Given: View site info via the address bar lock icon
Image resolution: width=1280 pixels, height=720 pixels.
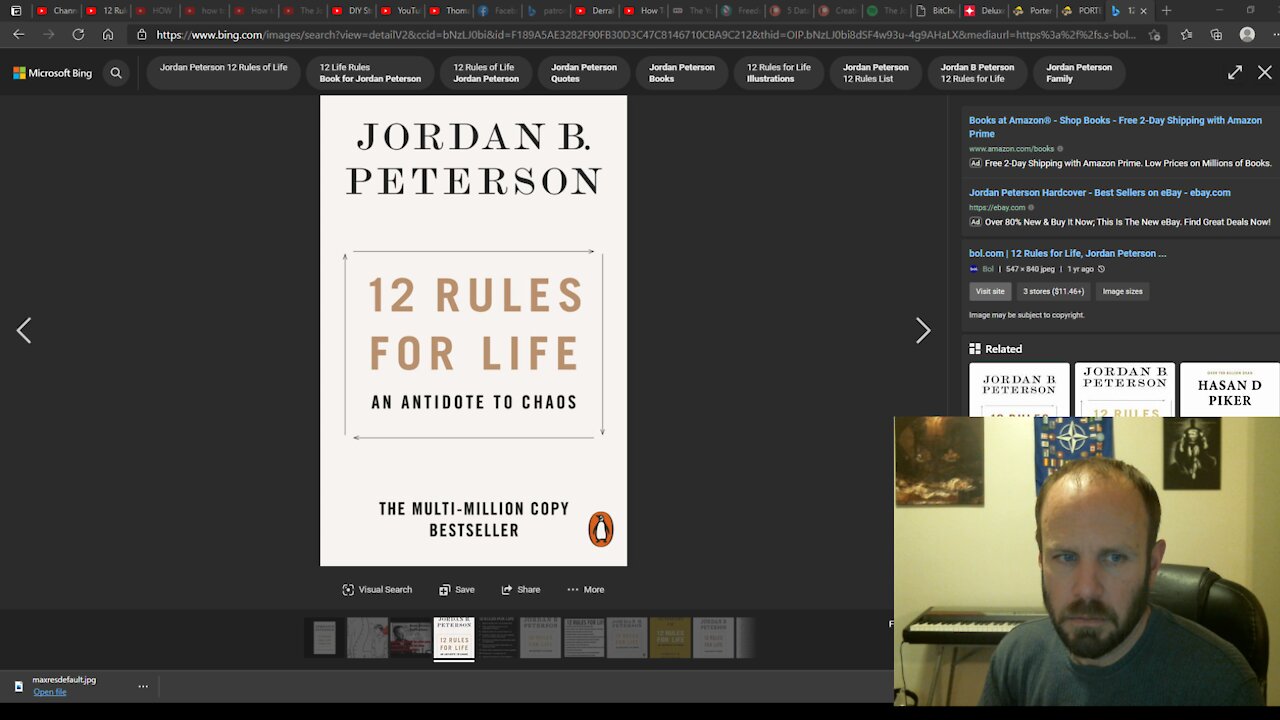Looking at the screenshot, I should pos(142,34).
